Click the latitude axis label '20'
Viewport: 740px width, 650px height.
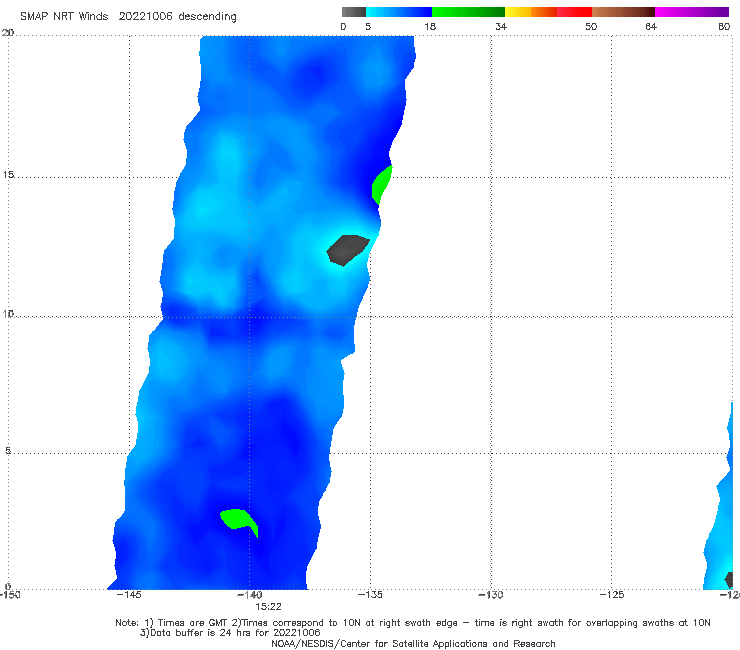(x=8, y=33)
